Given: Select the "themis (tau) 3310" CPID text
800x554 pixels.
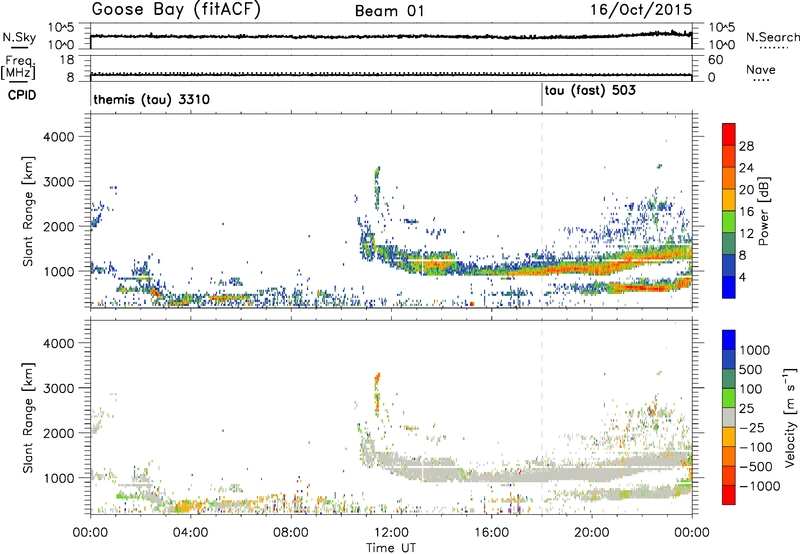Looking at the screenshot, I should tap(152, 99).
